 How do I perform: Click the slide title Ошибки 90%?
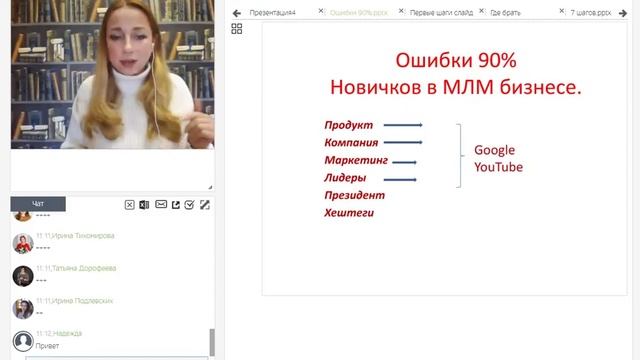[x=456, y=60]
